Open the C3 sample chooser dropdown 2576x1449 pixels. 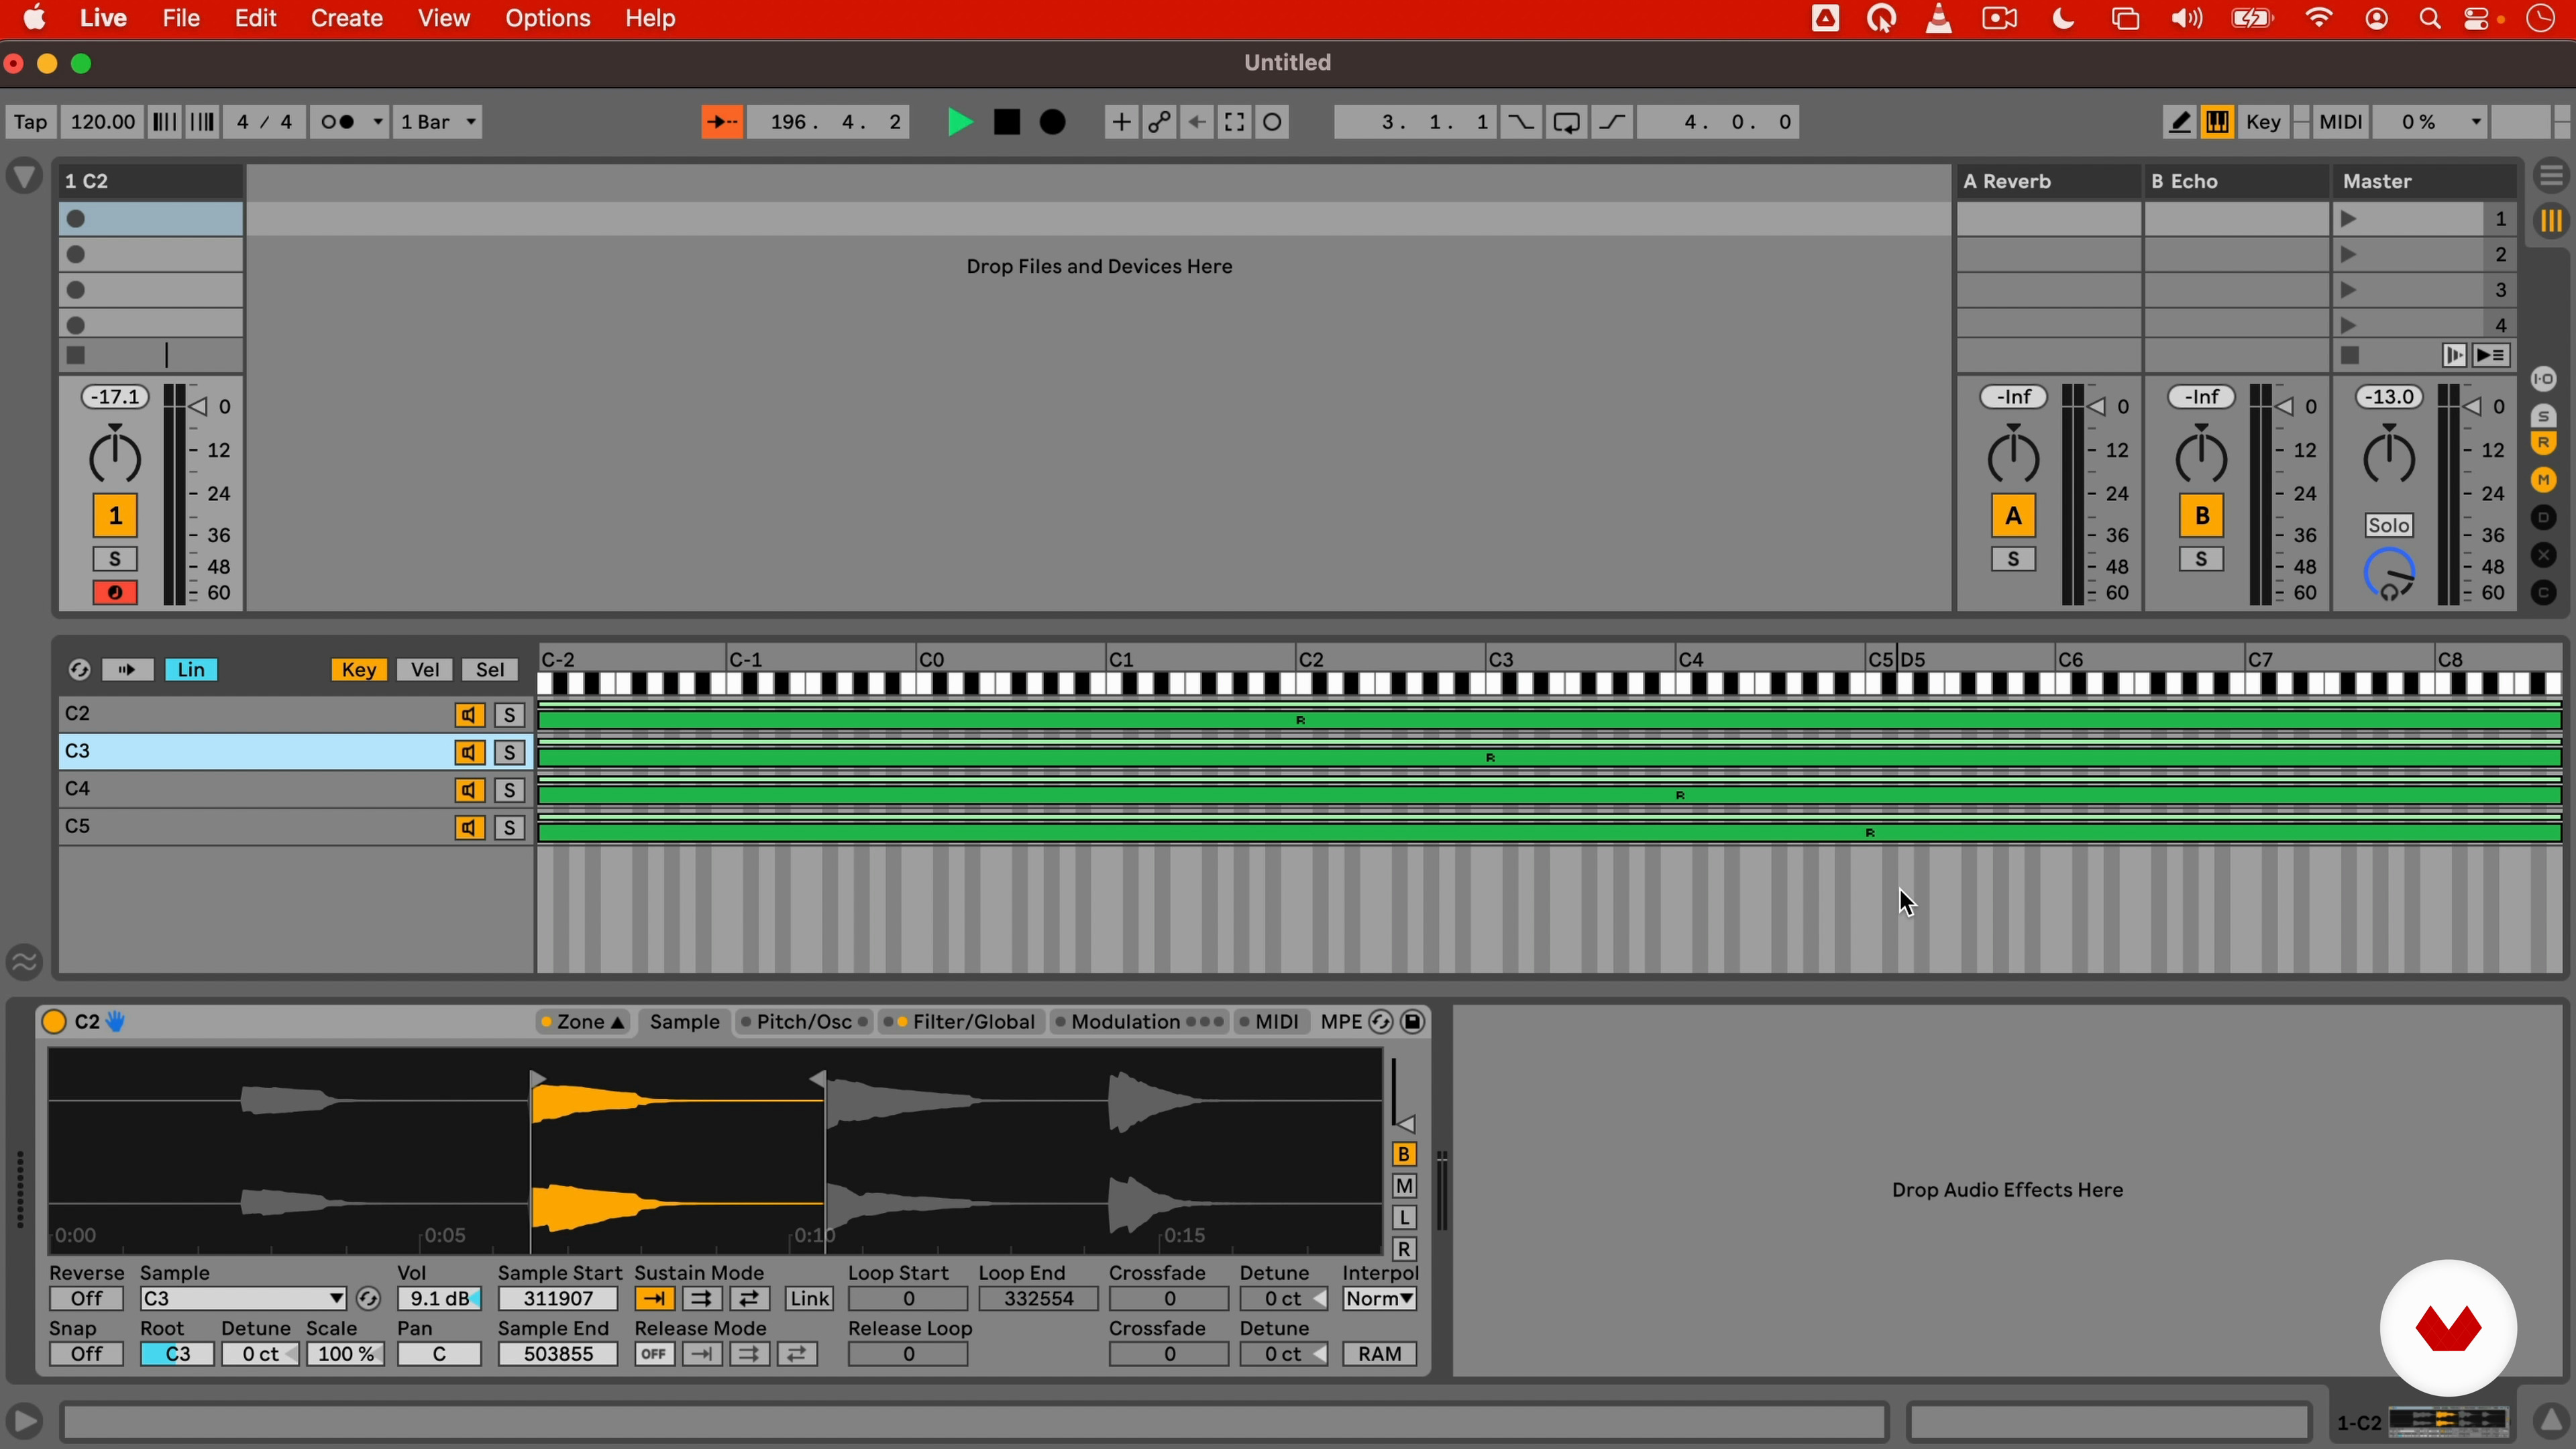pos(242,1299)
